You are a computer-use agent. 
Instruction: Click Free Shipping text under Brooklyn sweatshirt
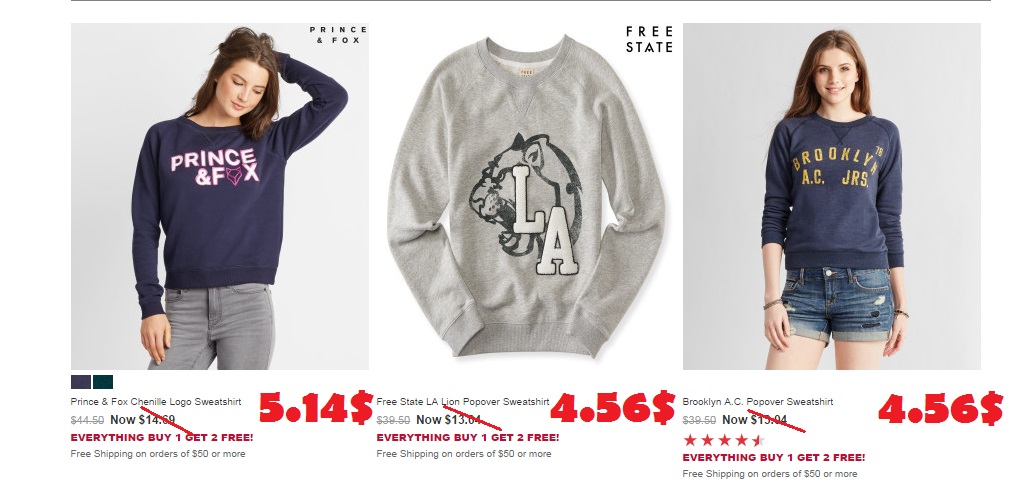click(770, 474)
